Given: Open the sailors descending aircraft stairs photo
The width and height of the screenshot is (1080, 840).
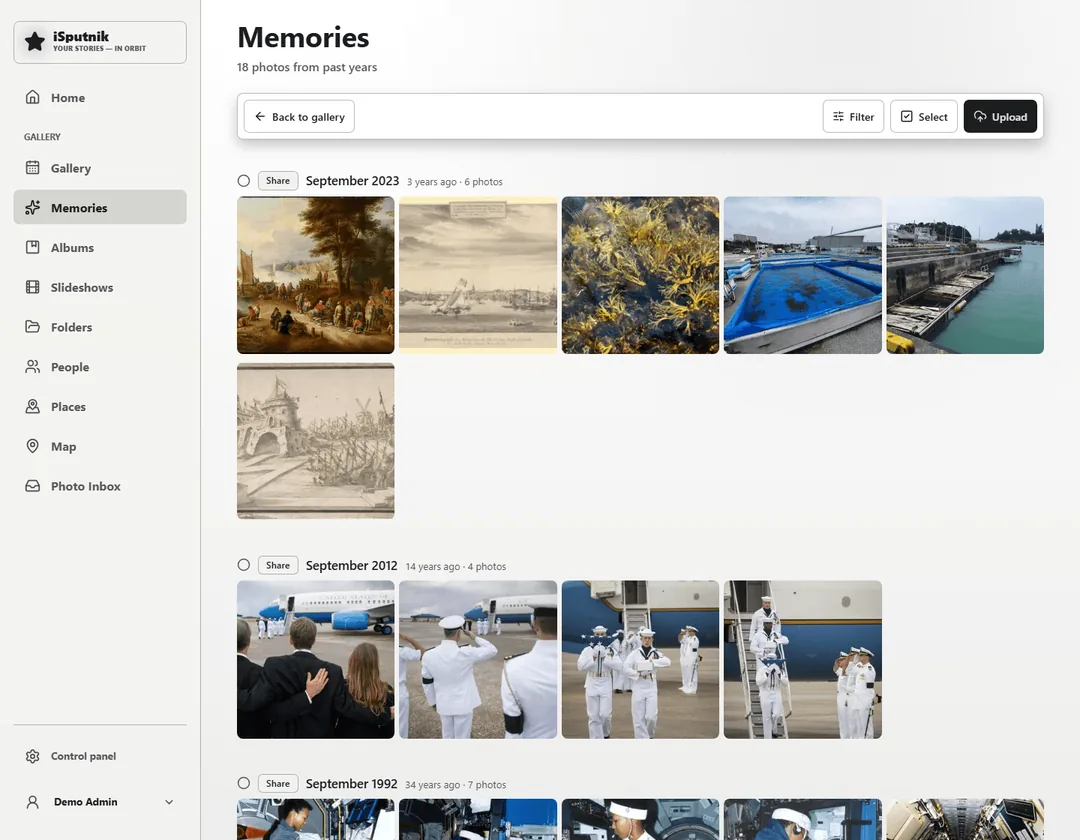Looking at the screenshot, I should point(802,660).
